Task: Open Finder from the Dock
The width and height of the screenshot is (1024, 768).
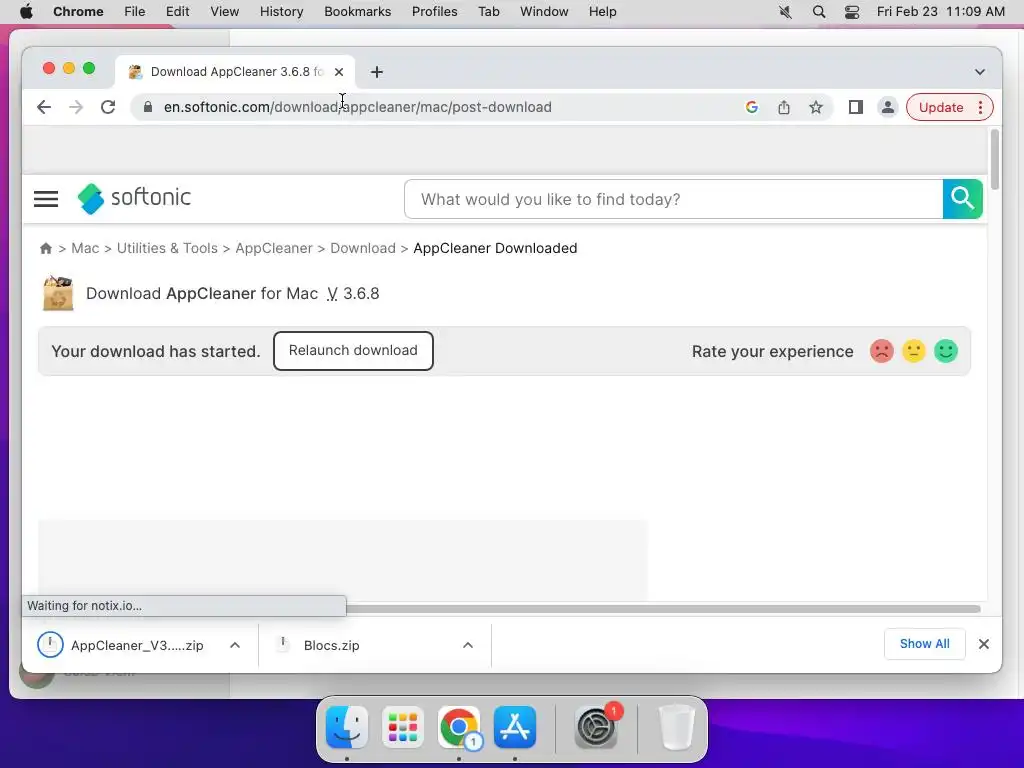Action: 347,727
